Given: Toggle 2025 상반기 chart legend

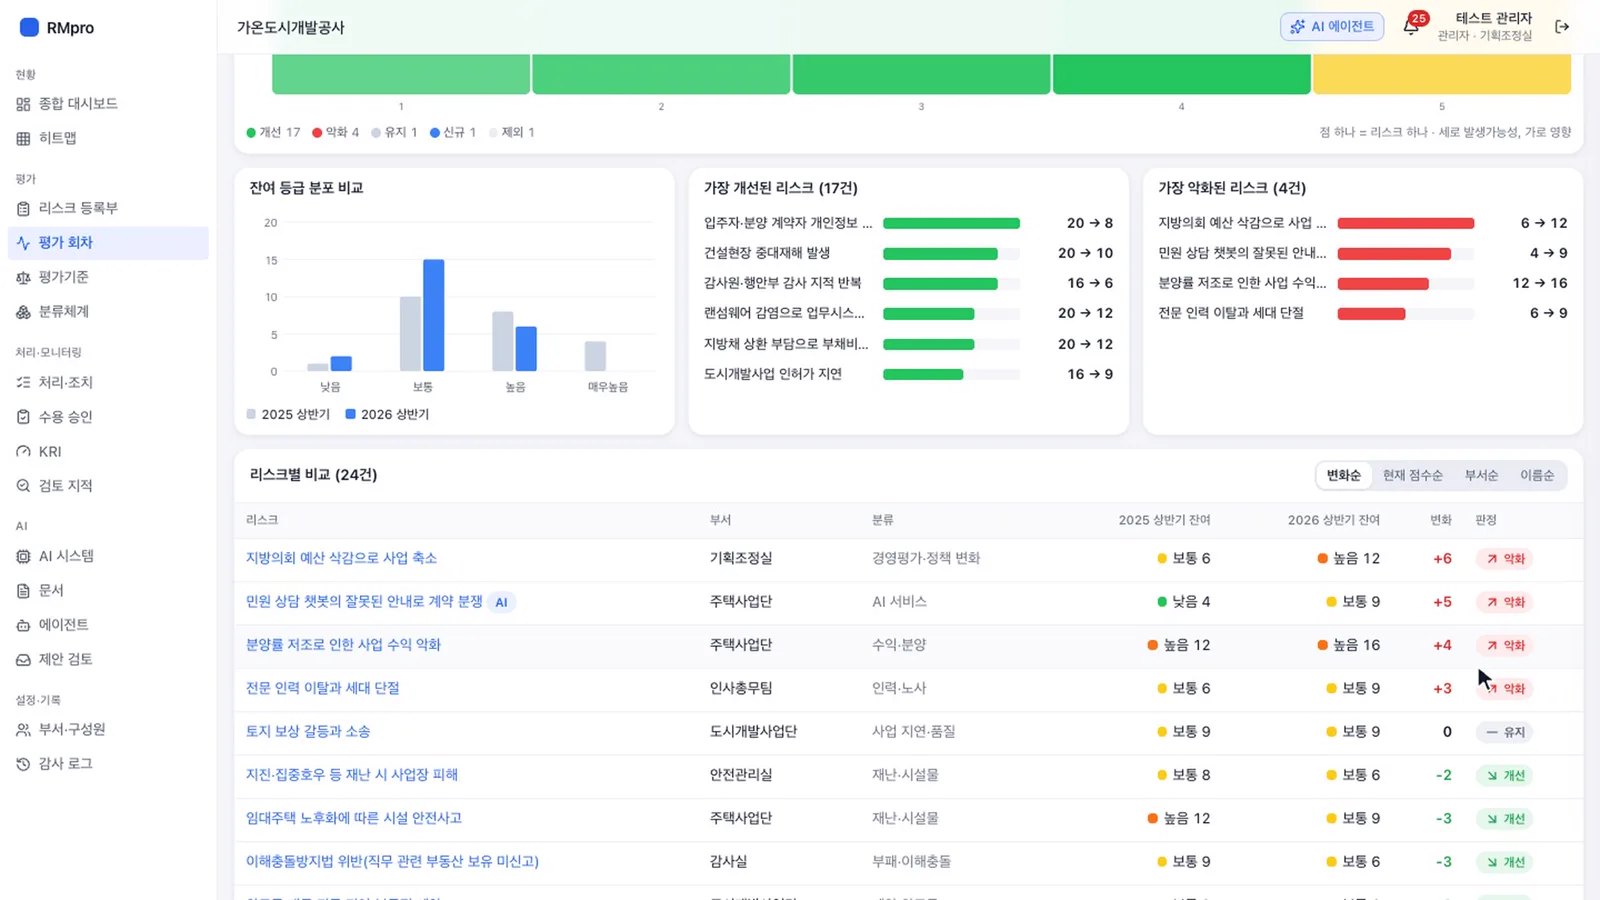Looking at the screenshot, I should coord(288,414).
